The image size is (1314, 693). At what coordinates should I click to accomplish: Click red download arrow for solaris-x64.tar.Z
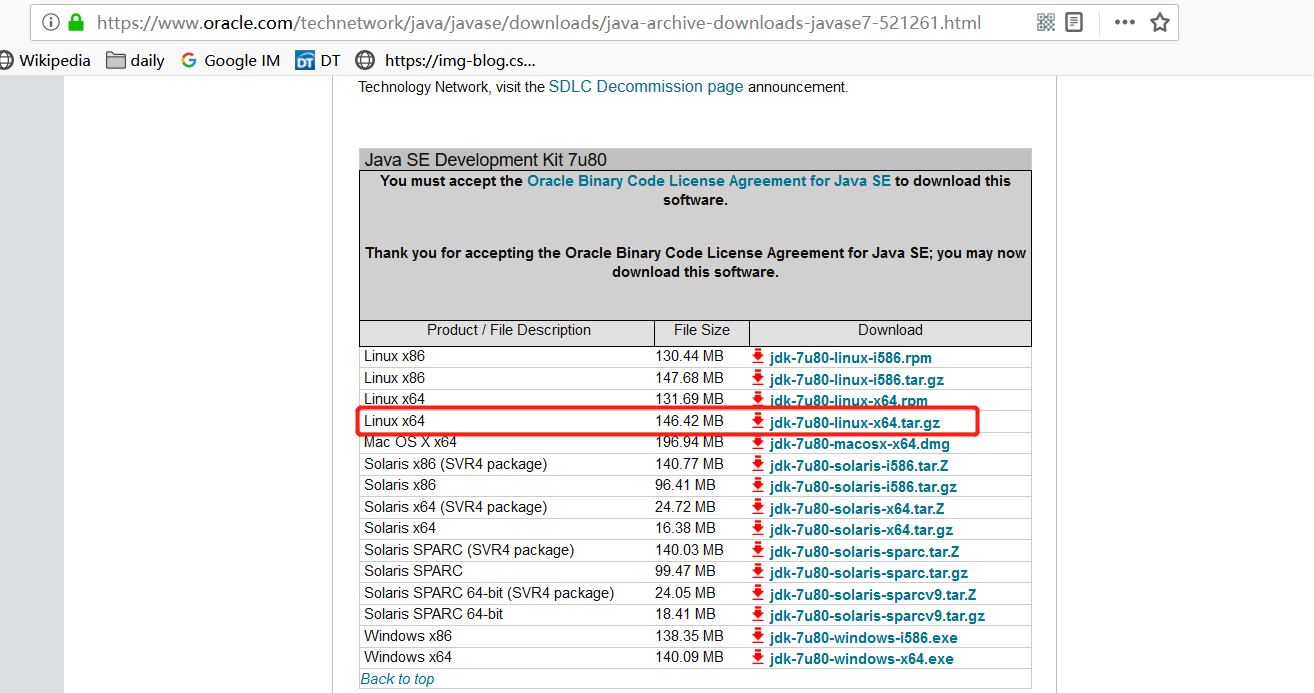[x=758, y=507]
